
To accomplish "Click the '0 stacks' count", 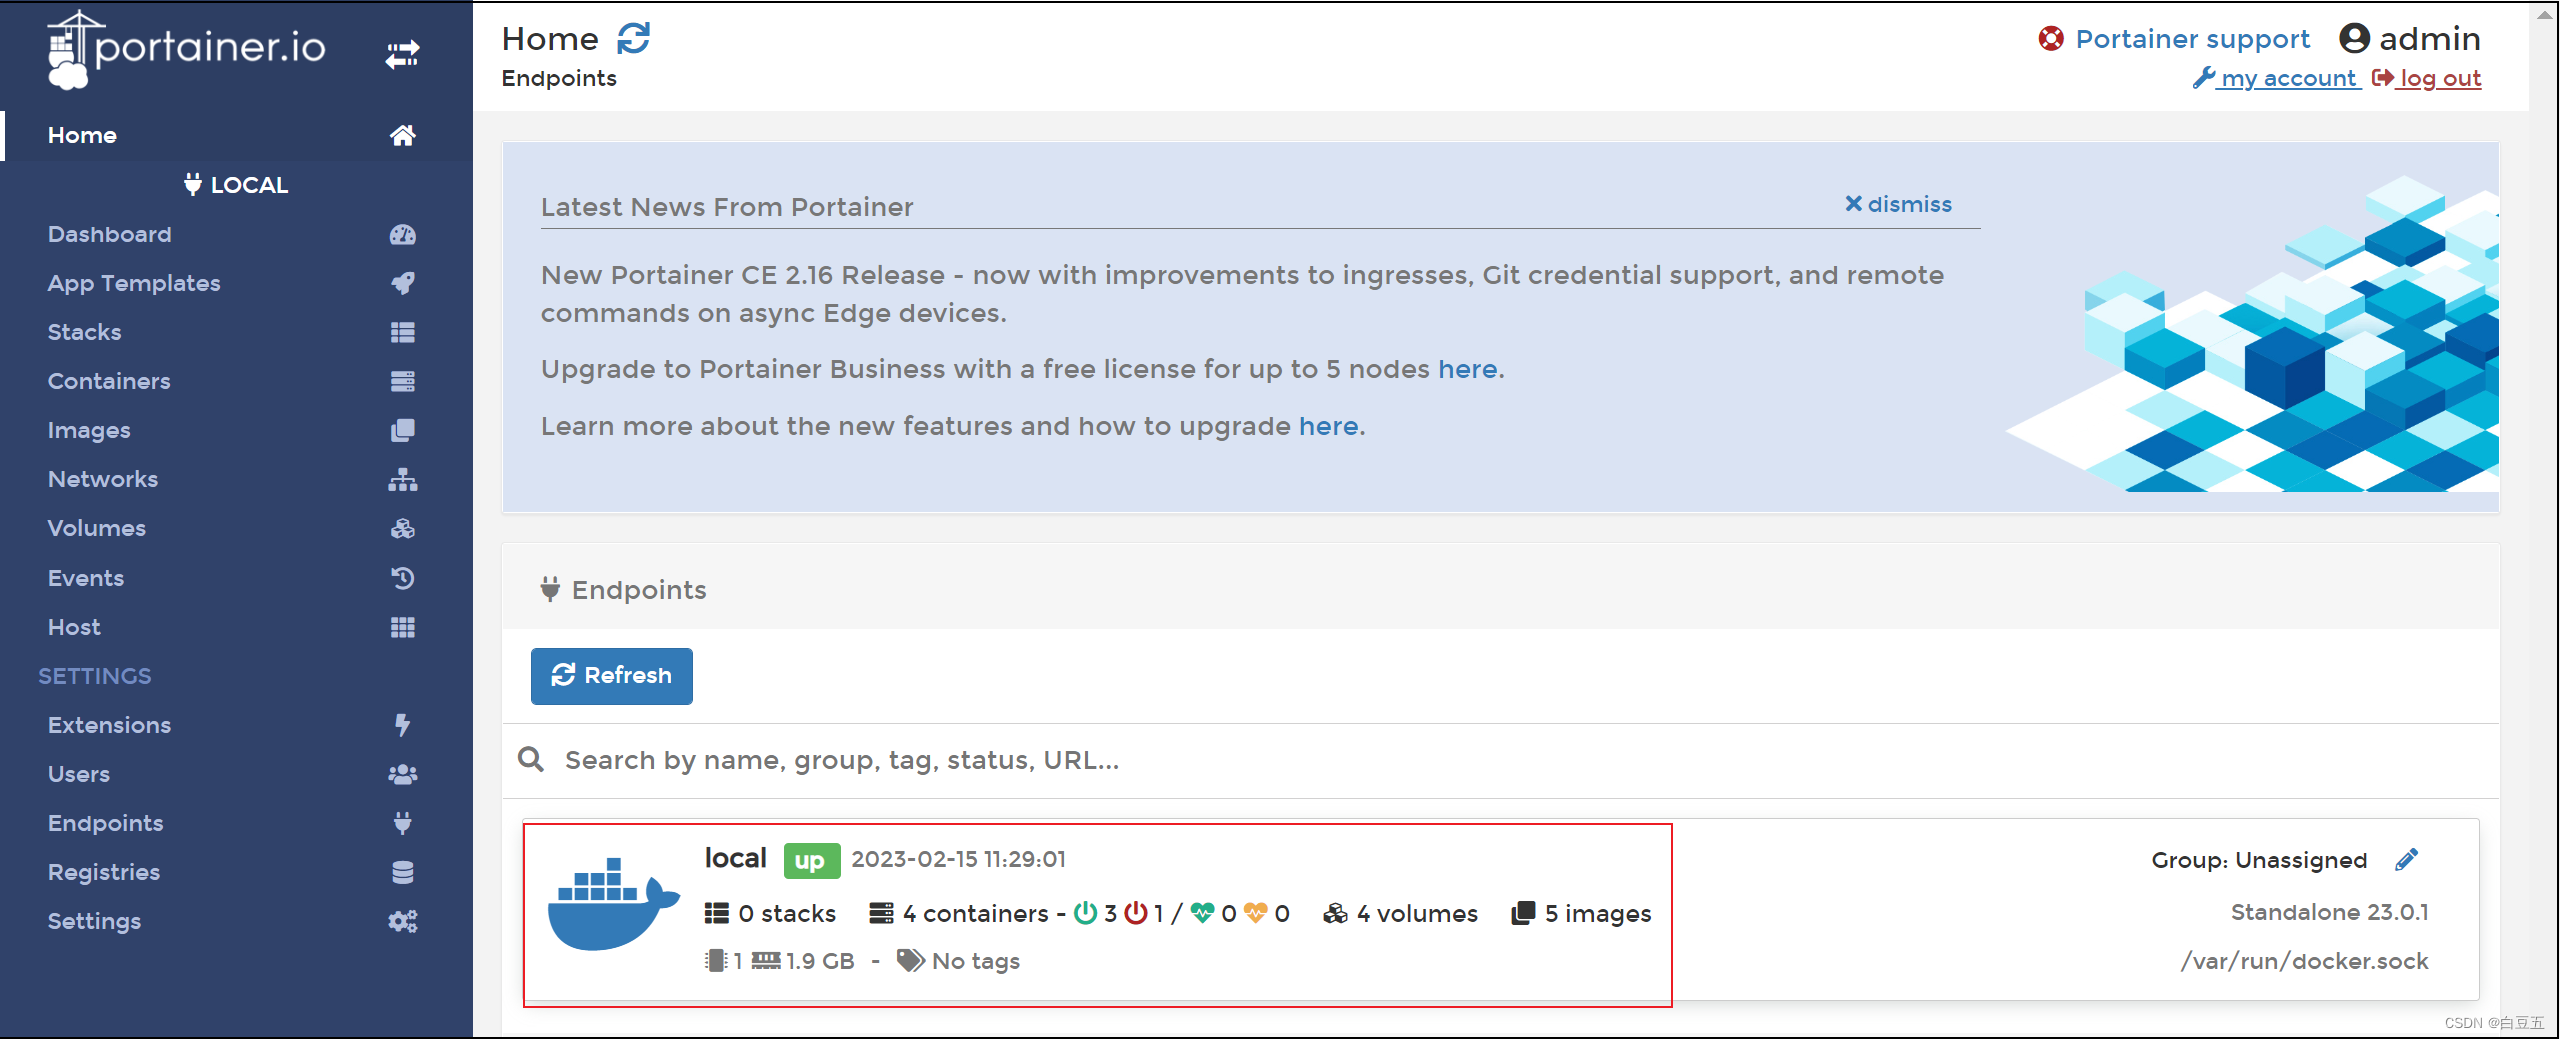I will (x=771, y=914).
